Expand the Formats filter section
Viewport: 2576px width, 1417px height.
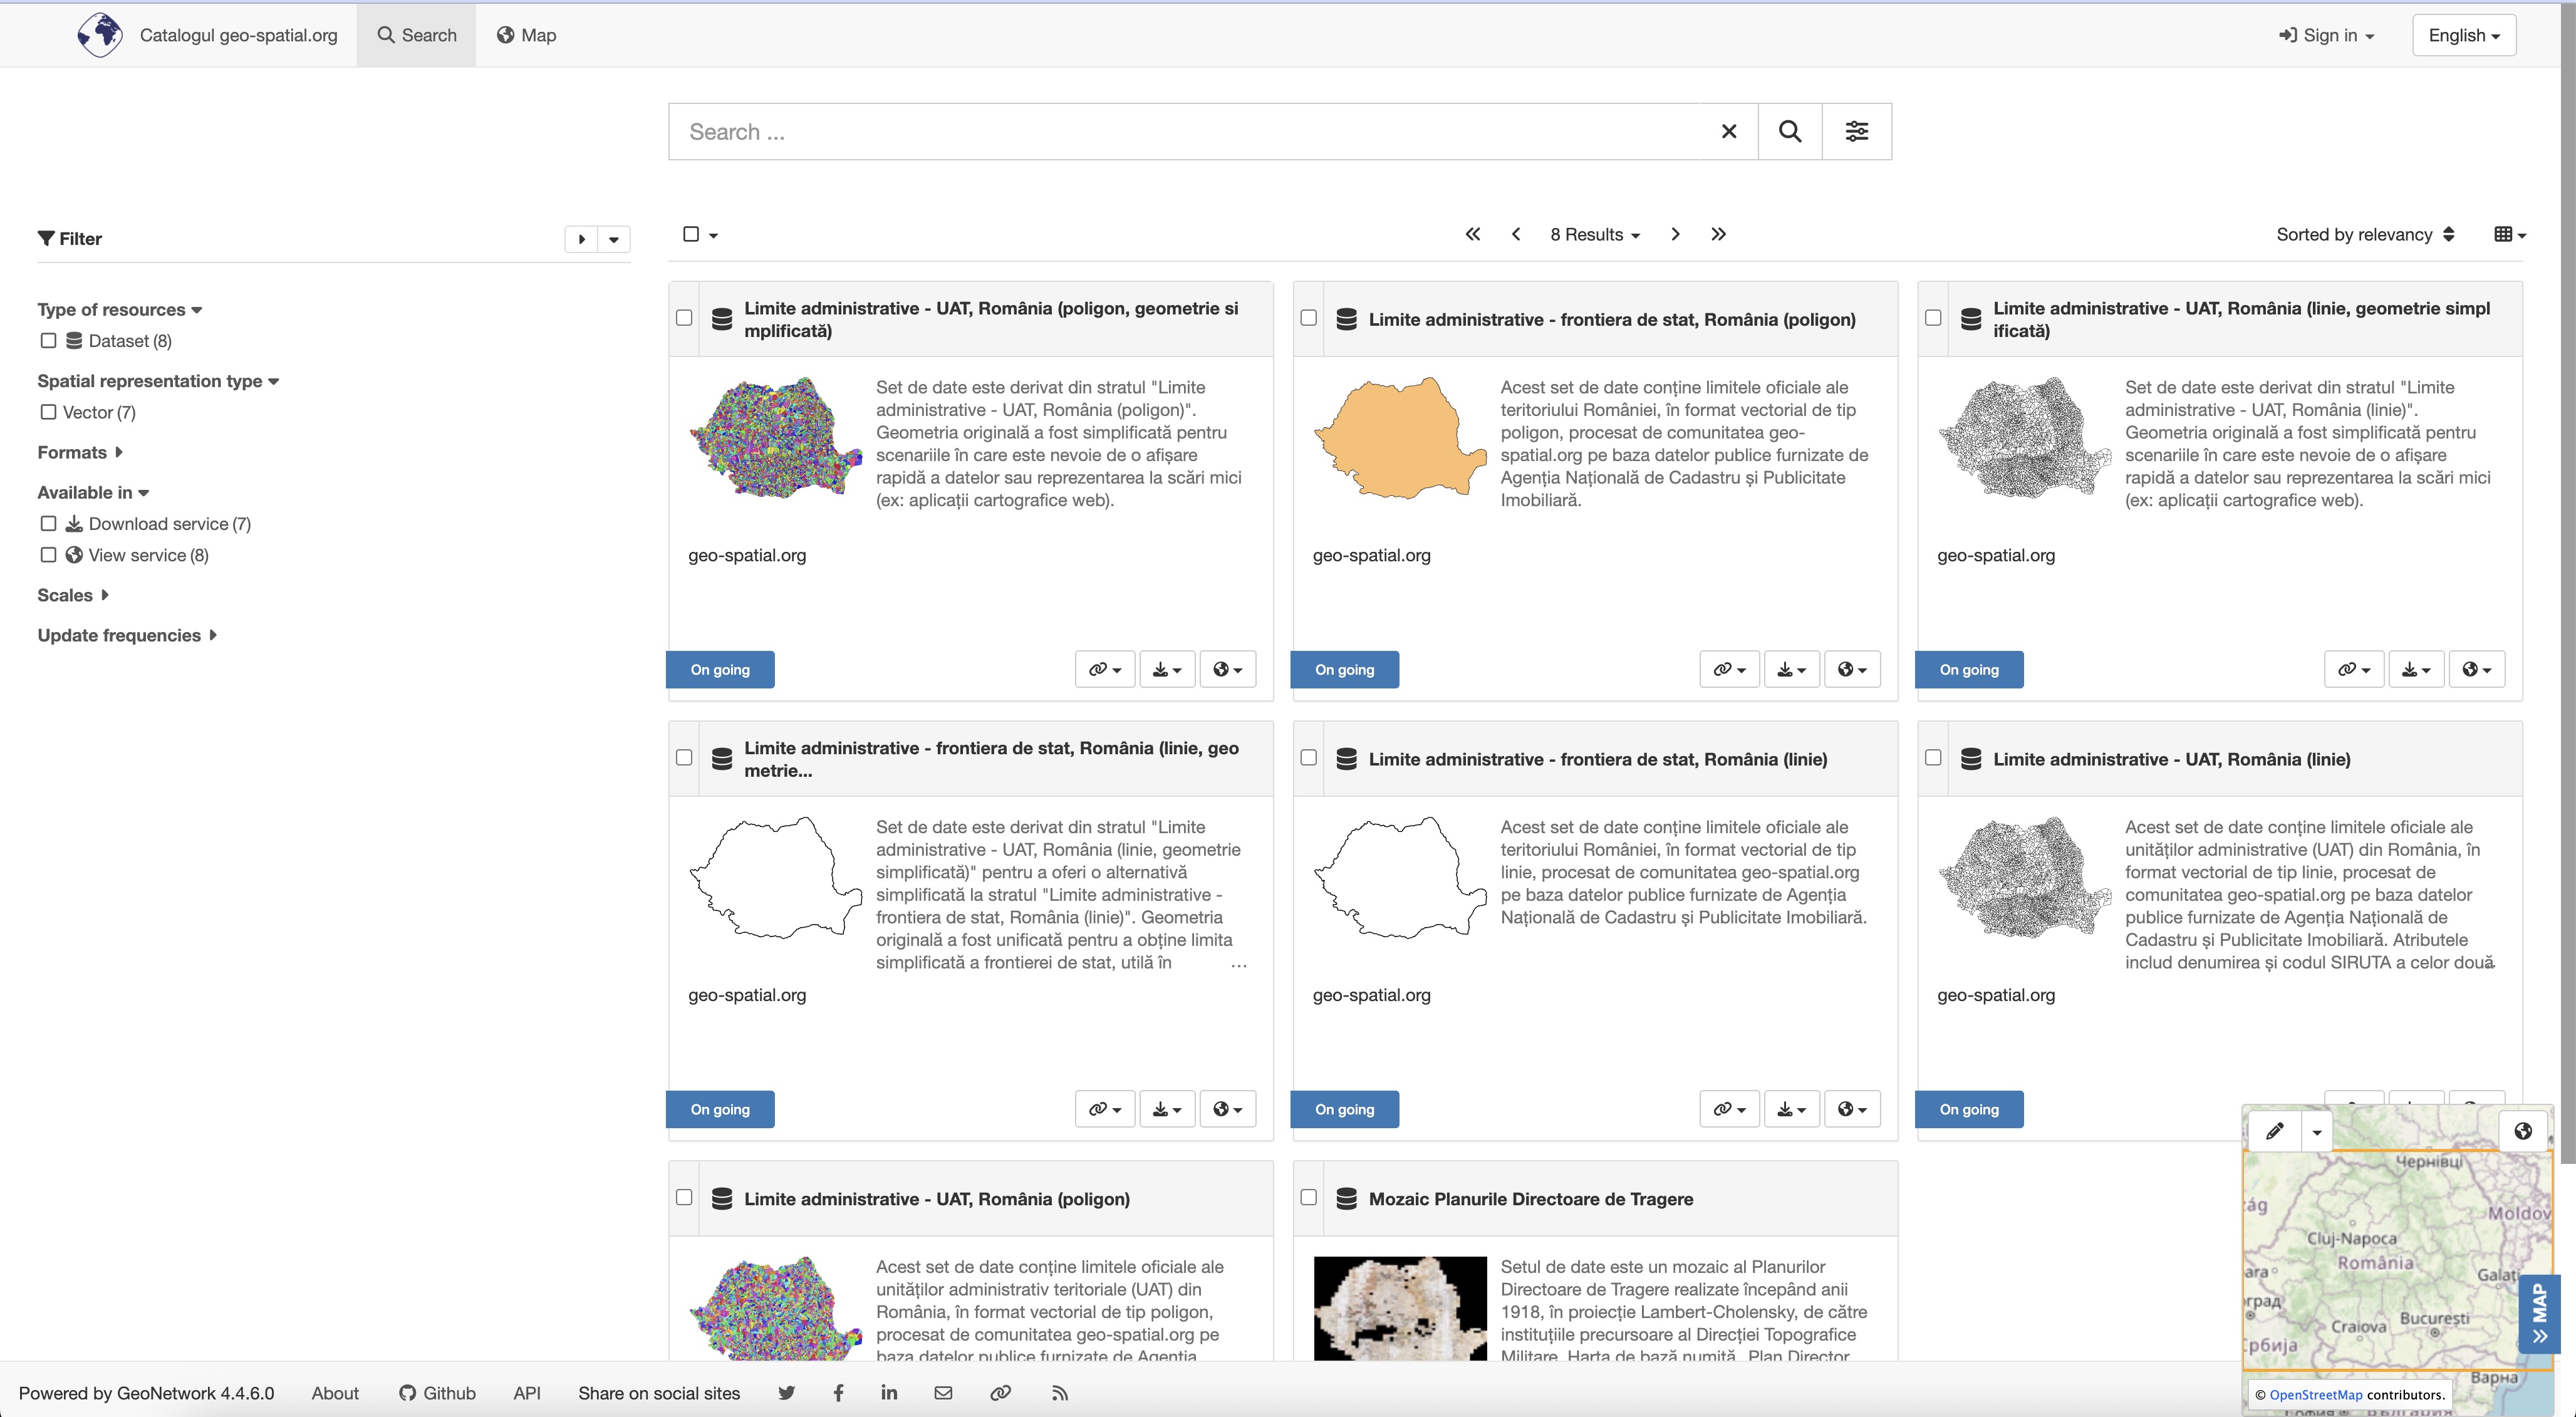pyautogui.click(x=80, y=452)
